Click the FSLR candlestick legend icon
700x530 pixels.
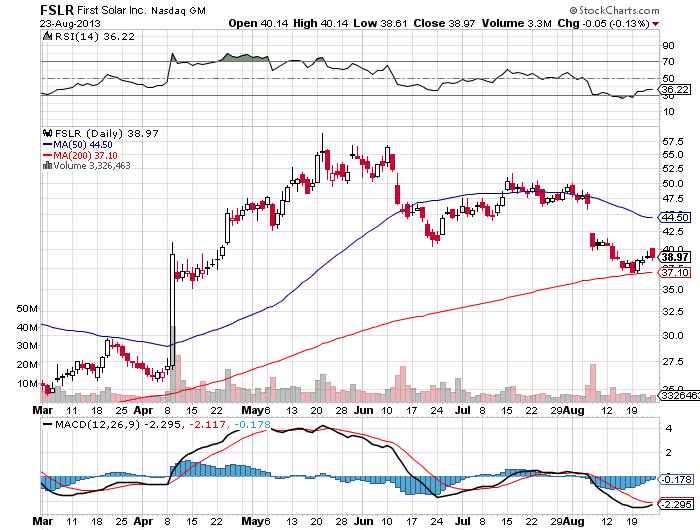click(47, 133)
